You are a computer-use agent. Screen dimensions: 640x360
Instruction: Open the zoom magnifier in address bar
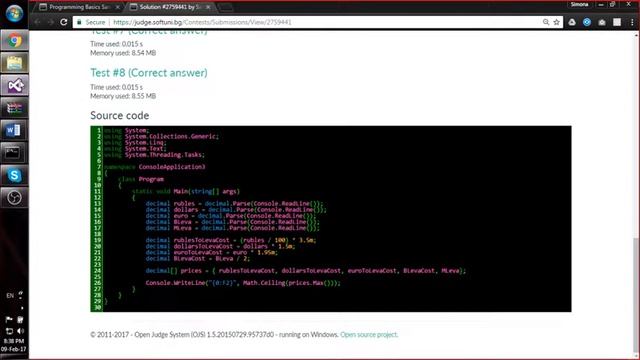546,22
